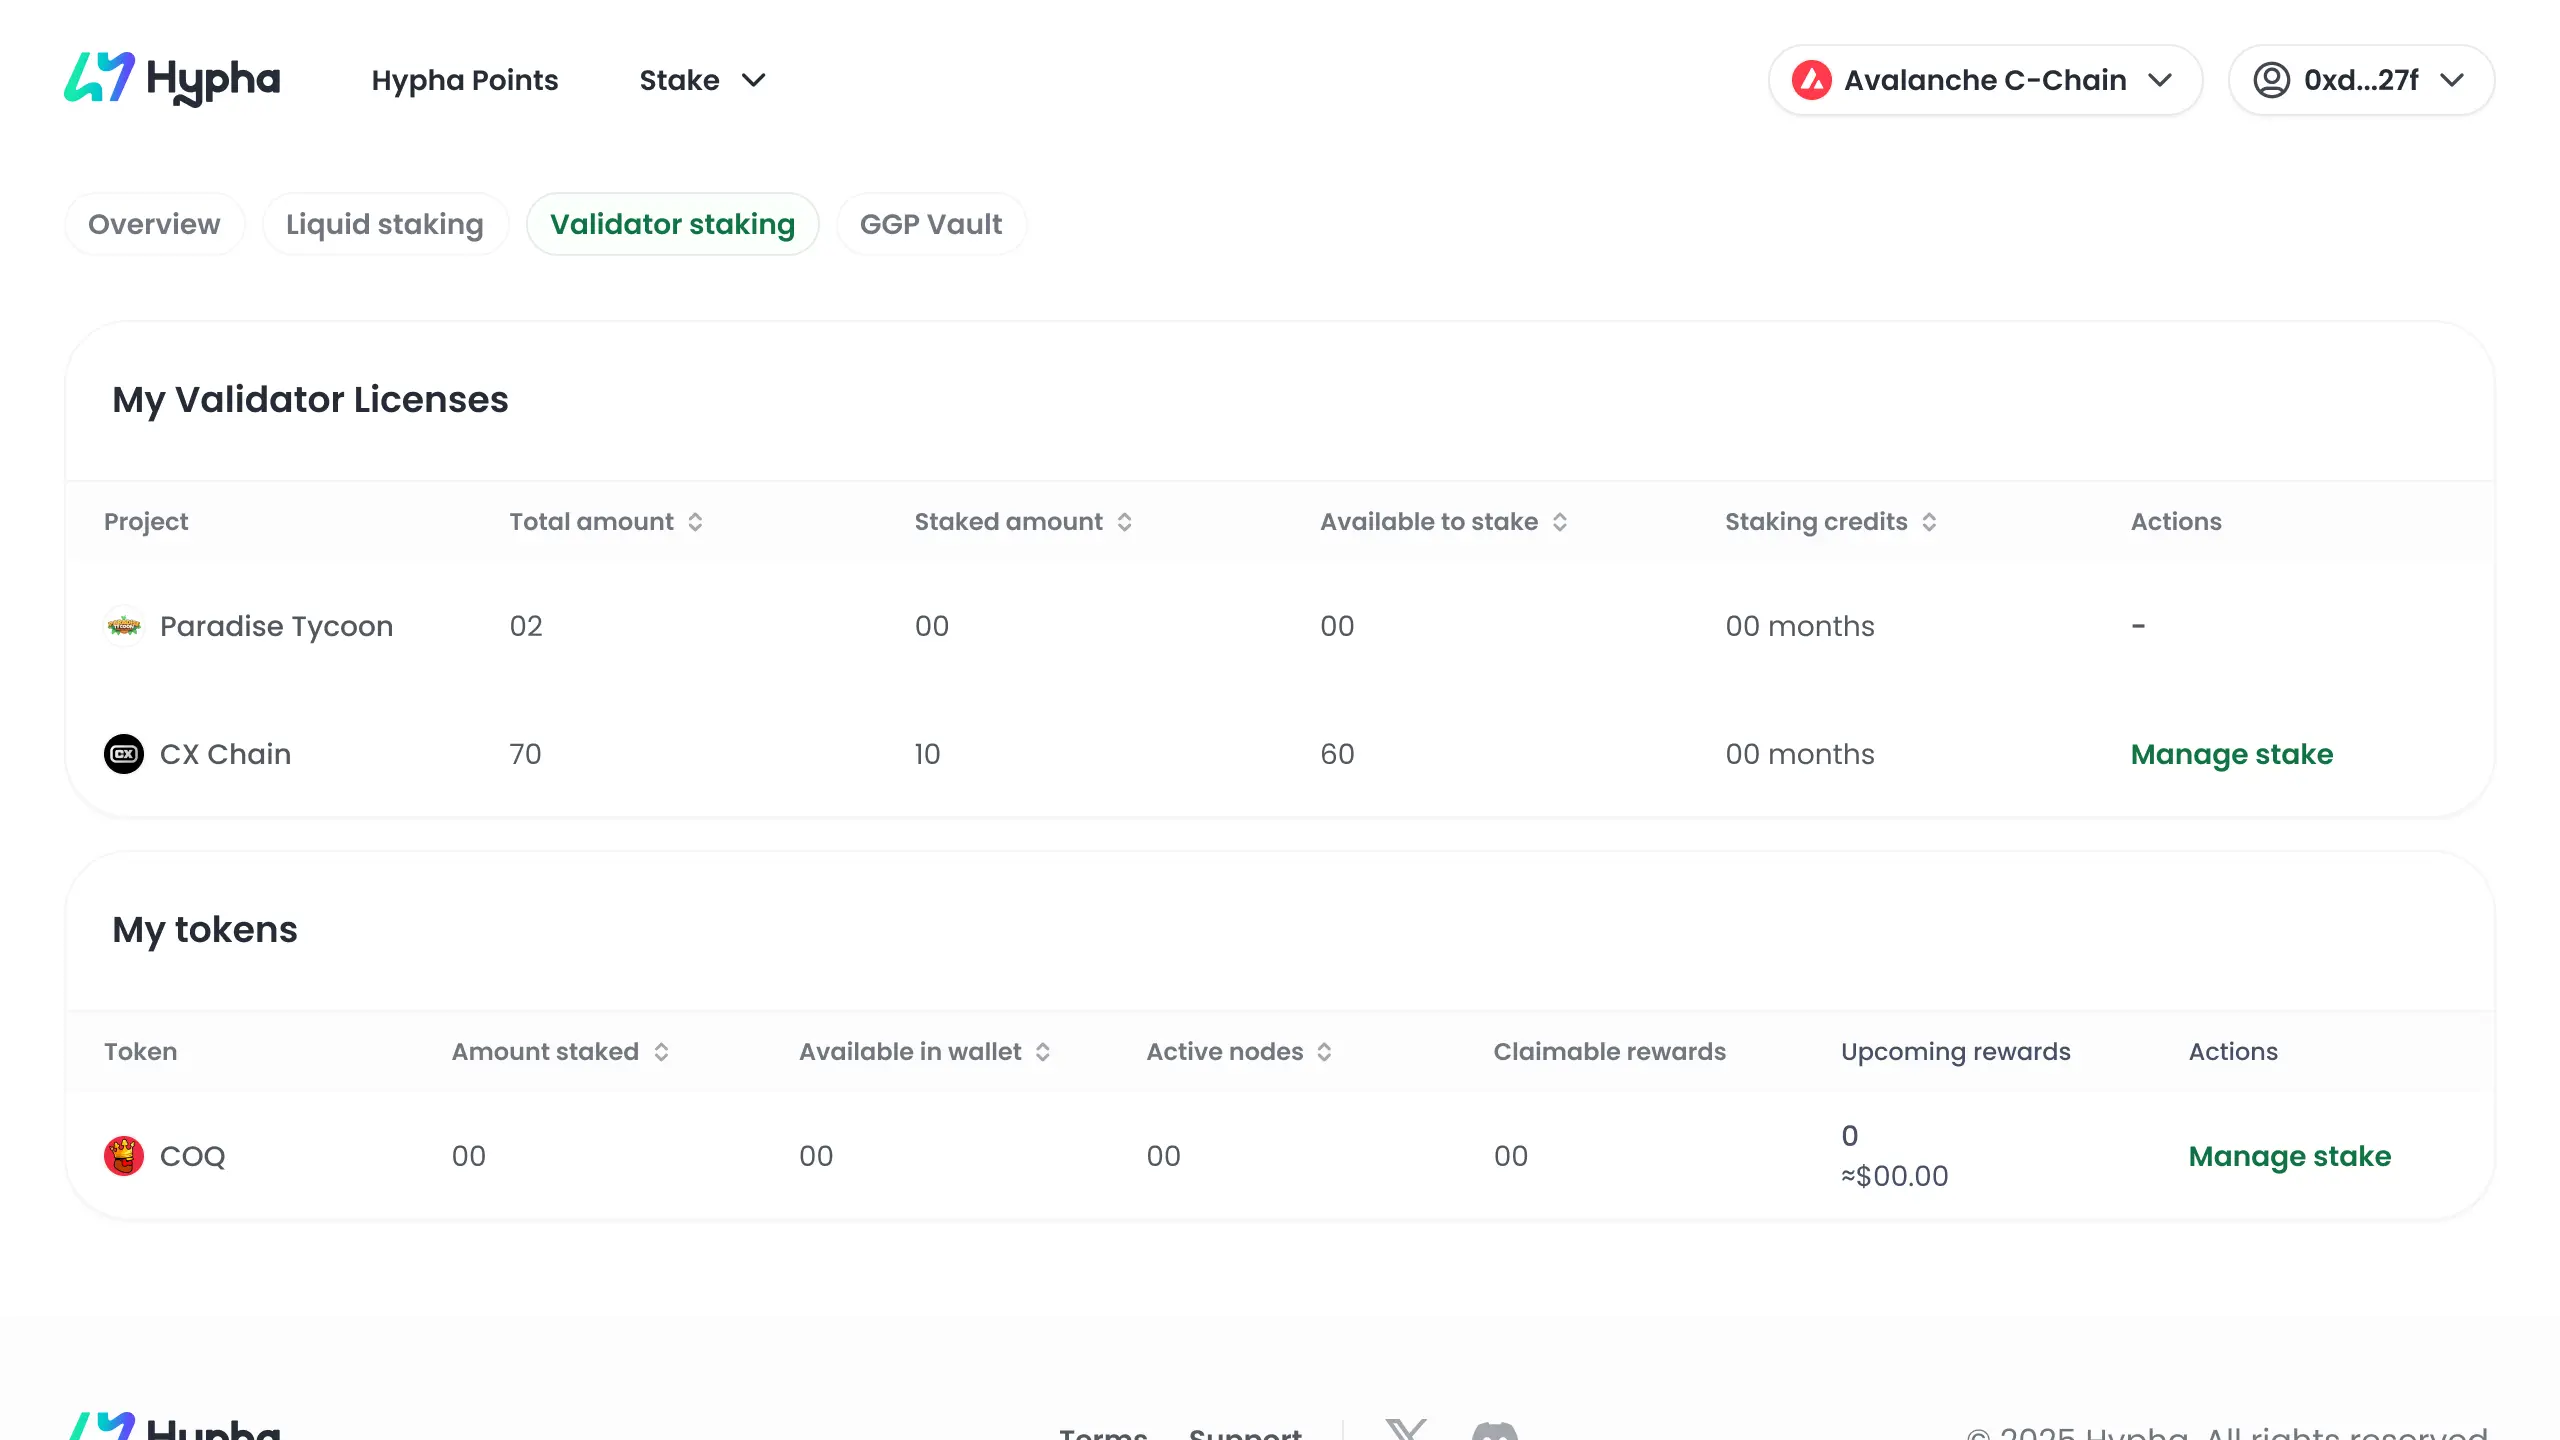The height and width of the screenshot is (1440, 2560).
Task: Click the Hypha logo in header
Action: pyautogui.click(x=172, y=79)
